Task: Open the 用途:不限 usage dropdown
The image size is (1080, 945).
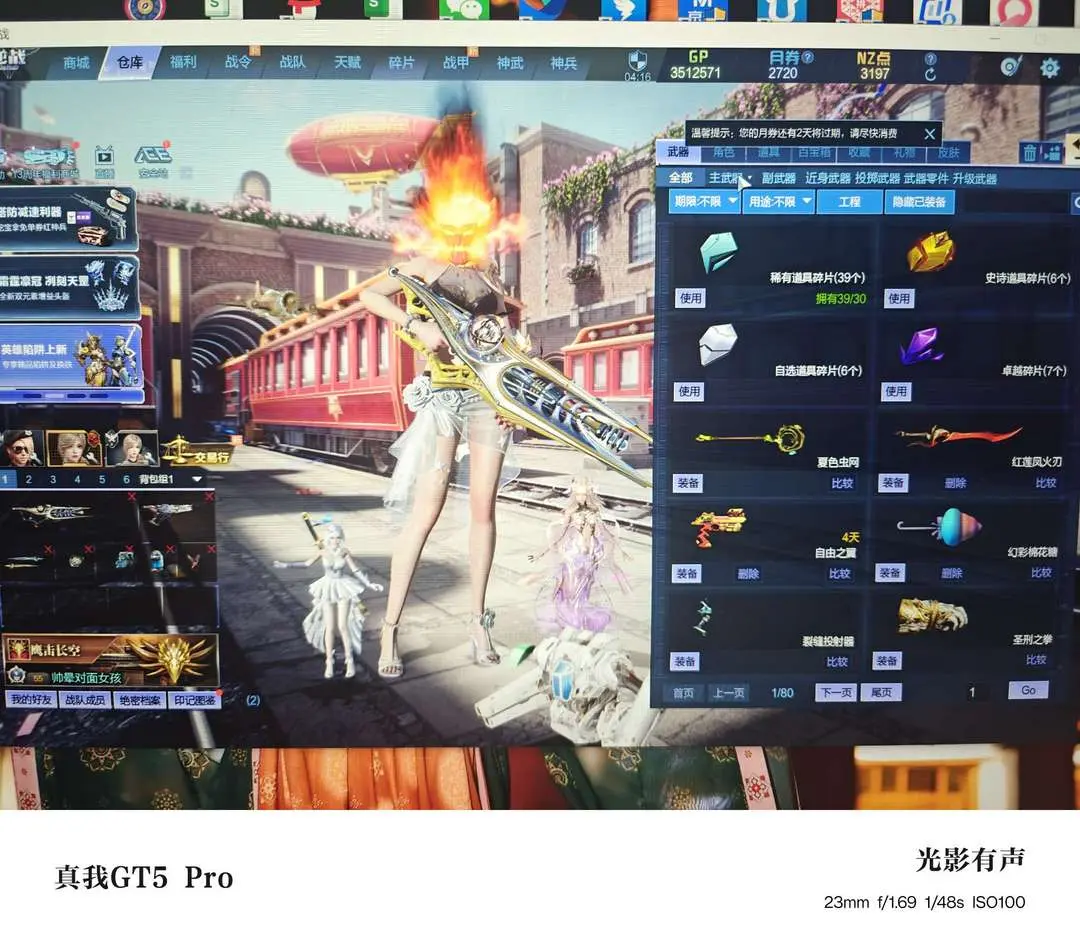Action: pyautogui.click(x=779, y=202)
